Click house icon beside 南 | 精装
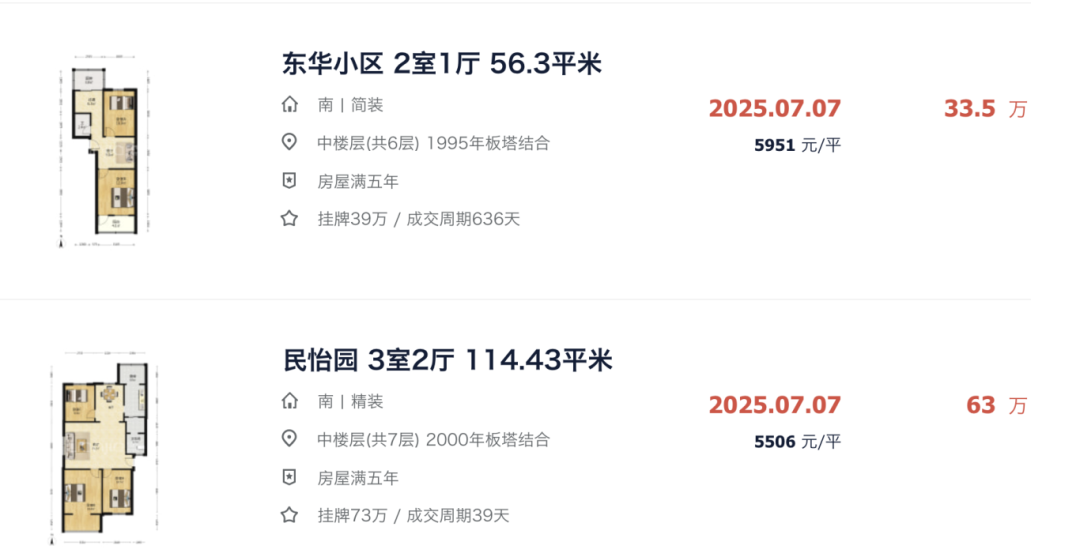Image resolution: width=1080 pixels, height=557 pixels. 290,401
